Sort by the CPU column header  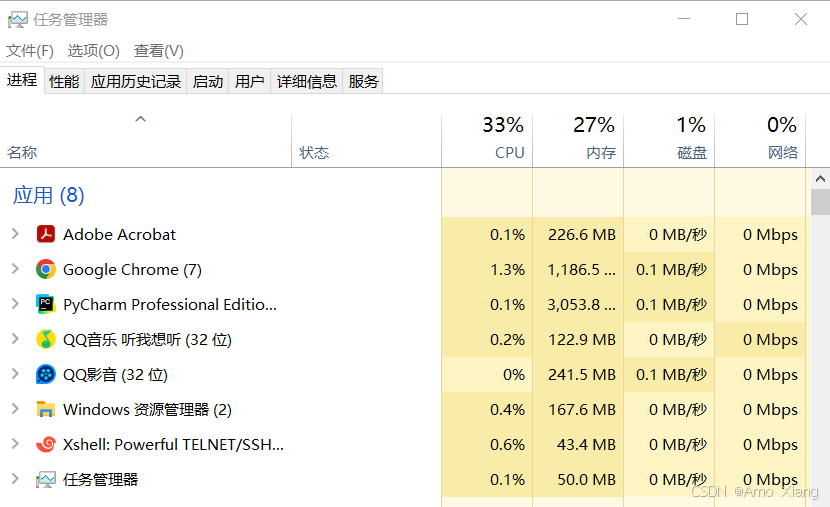(487, 141)
